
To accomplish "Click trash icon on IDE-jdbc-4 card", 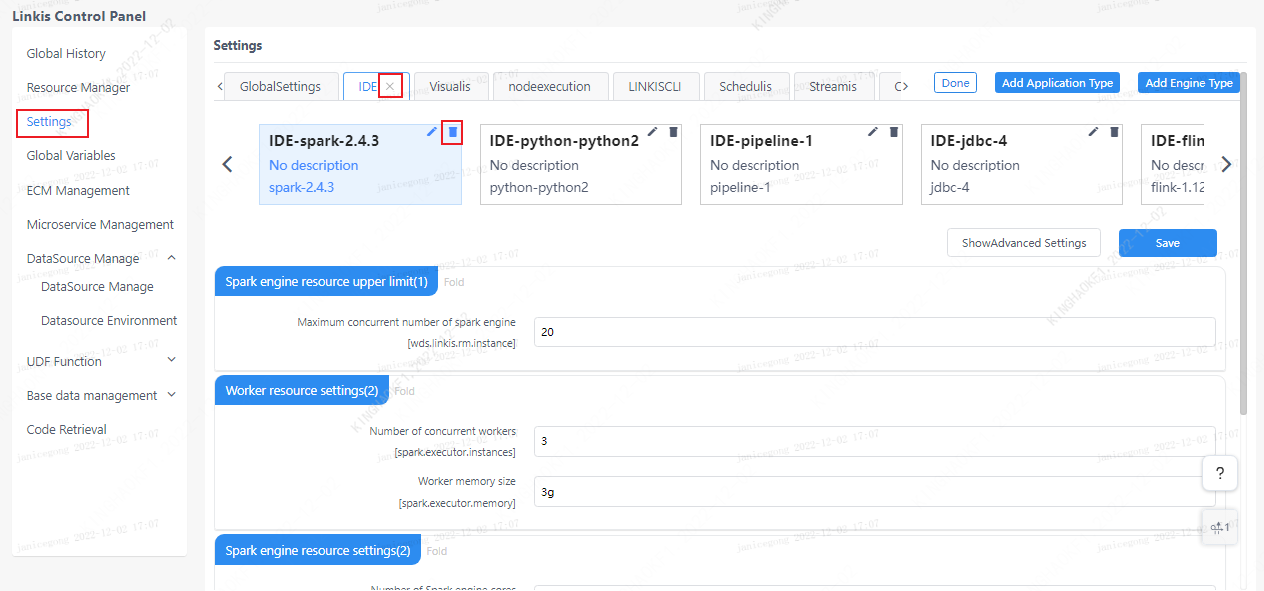I will tap(1114, 131).
